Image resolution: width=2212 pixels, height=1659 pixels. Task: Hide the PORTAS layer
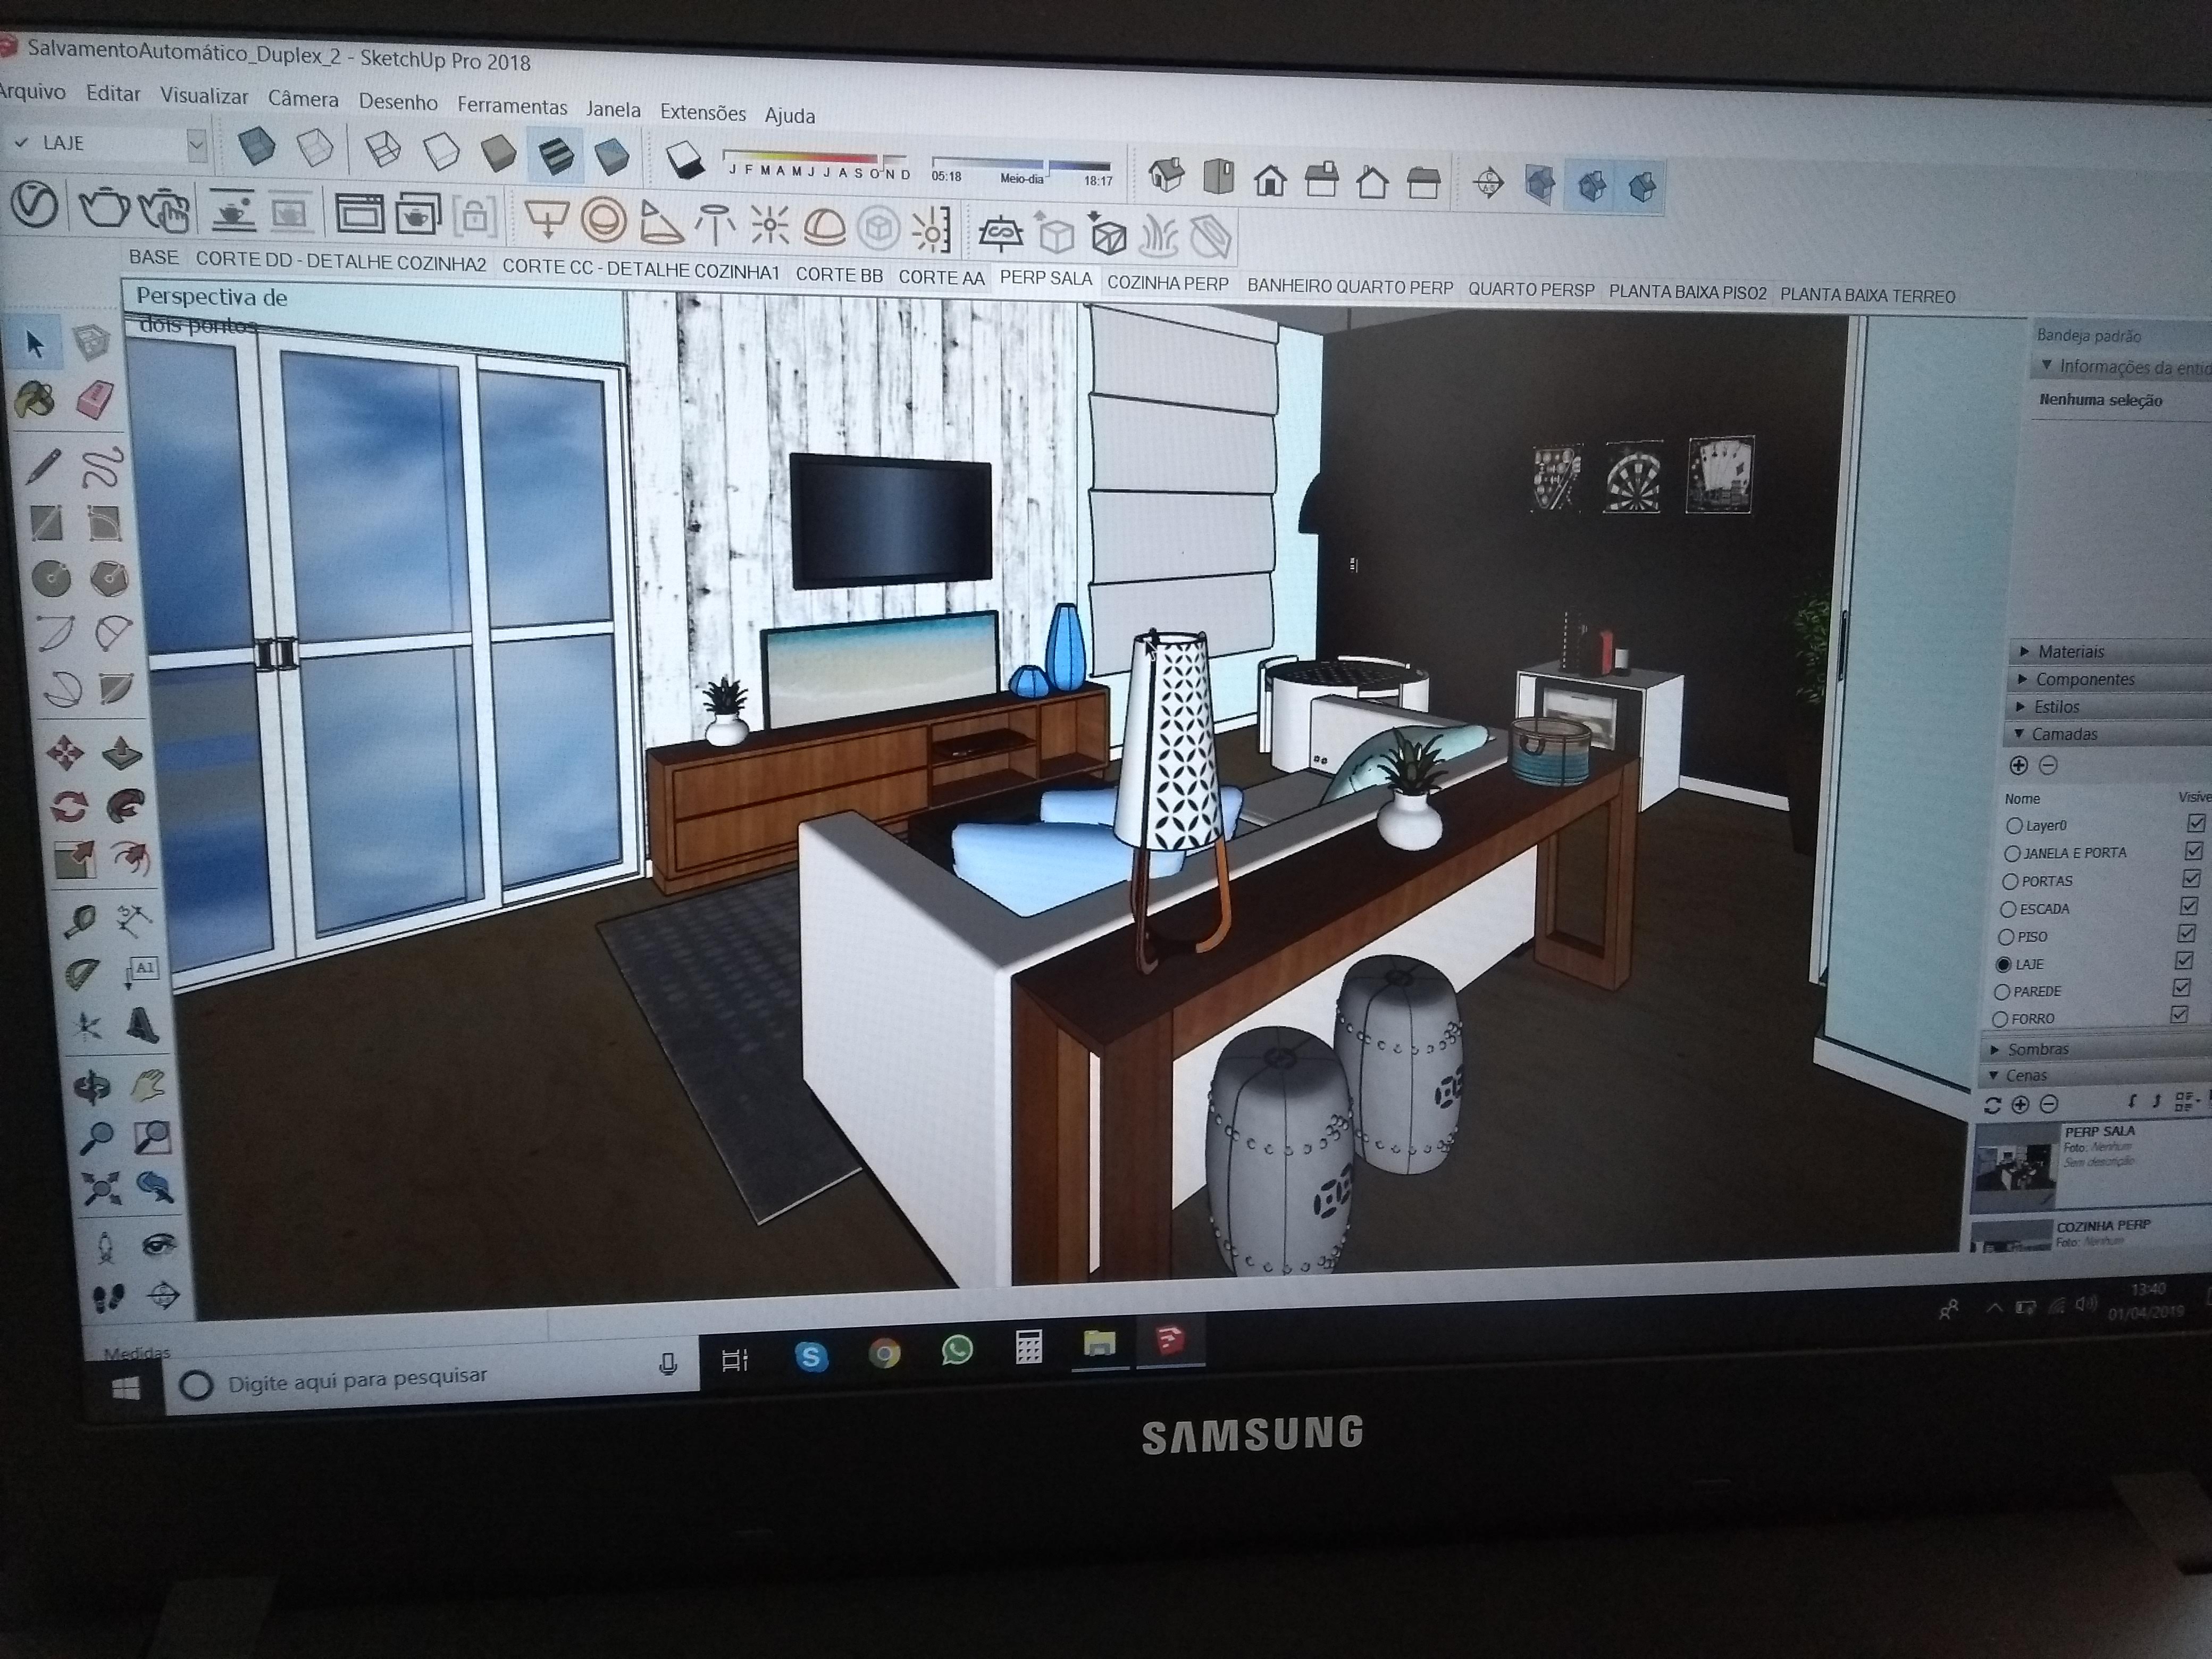coord(2192,879)
